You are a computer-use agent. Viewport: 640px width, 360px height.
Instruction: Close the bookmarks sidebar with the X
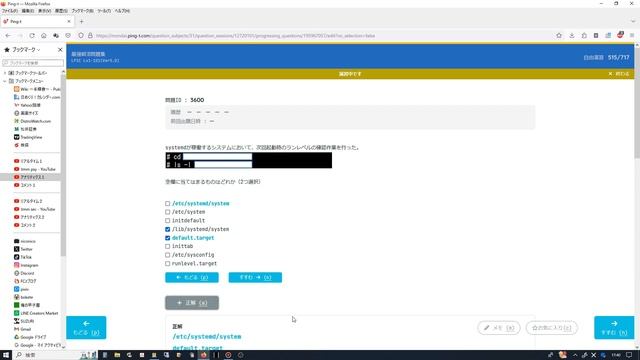click(x=60, y=49)
